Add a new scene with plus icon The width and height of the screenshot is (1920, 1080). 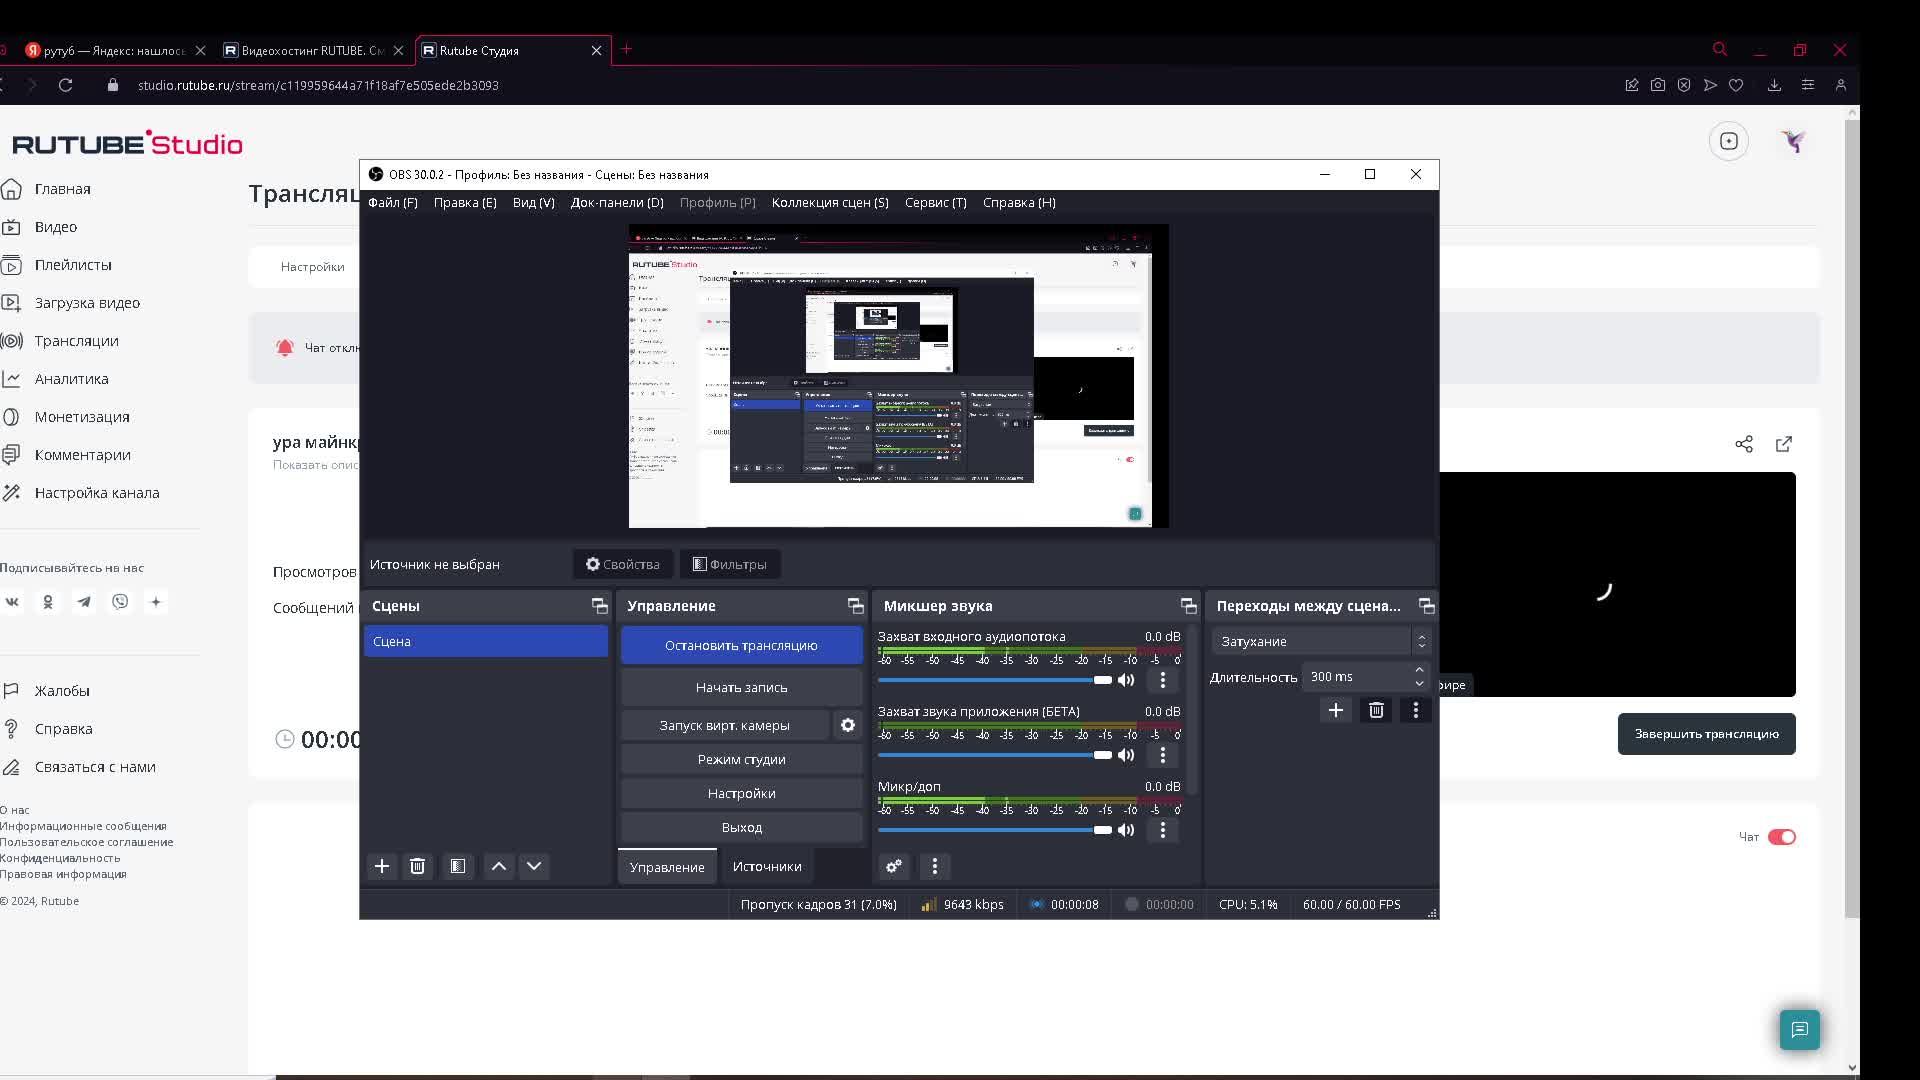pos(381,866)
